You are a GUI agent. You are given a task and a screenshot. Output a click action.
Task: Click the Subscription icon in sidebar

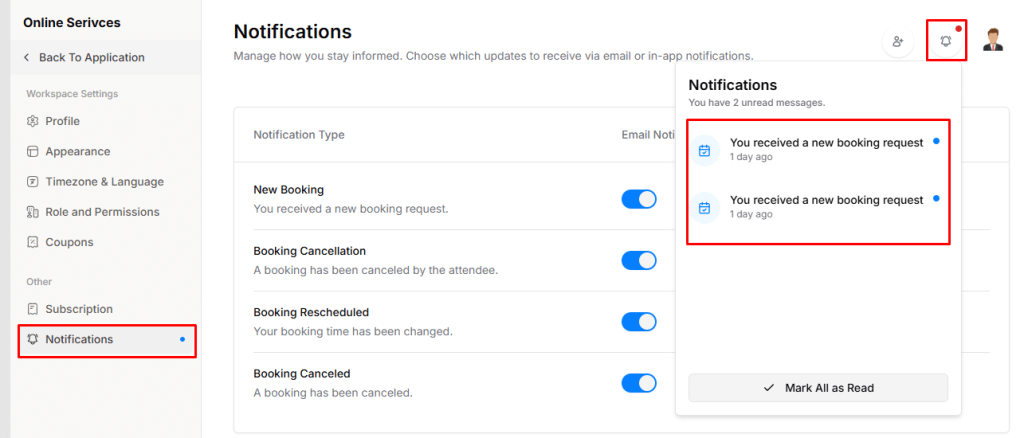point(33,309)
